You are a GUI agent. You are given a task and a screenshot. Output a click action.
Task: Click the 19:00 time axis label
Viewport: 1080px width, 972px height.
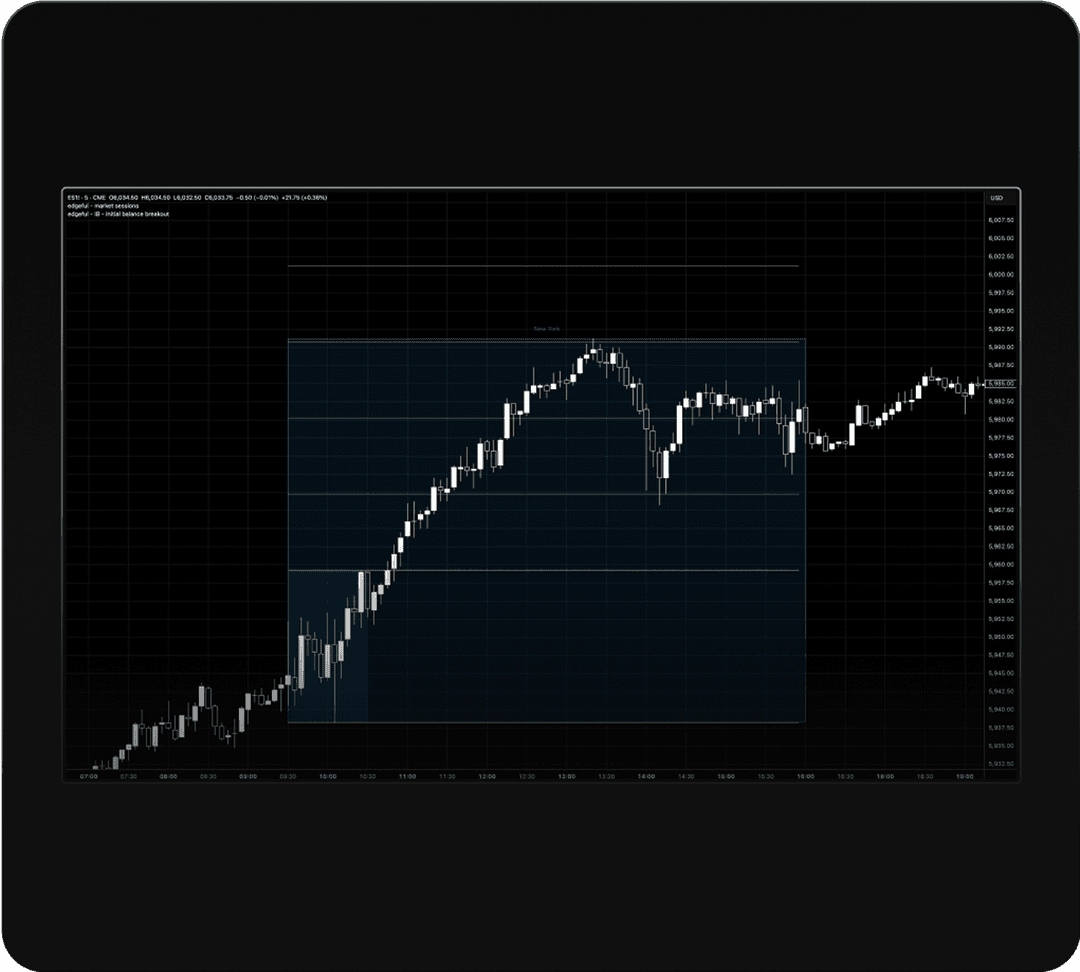964,776
